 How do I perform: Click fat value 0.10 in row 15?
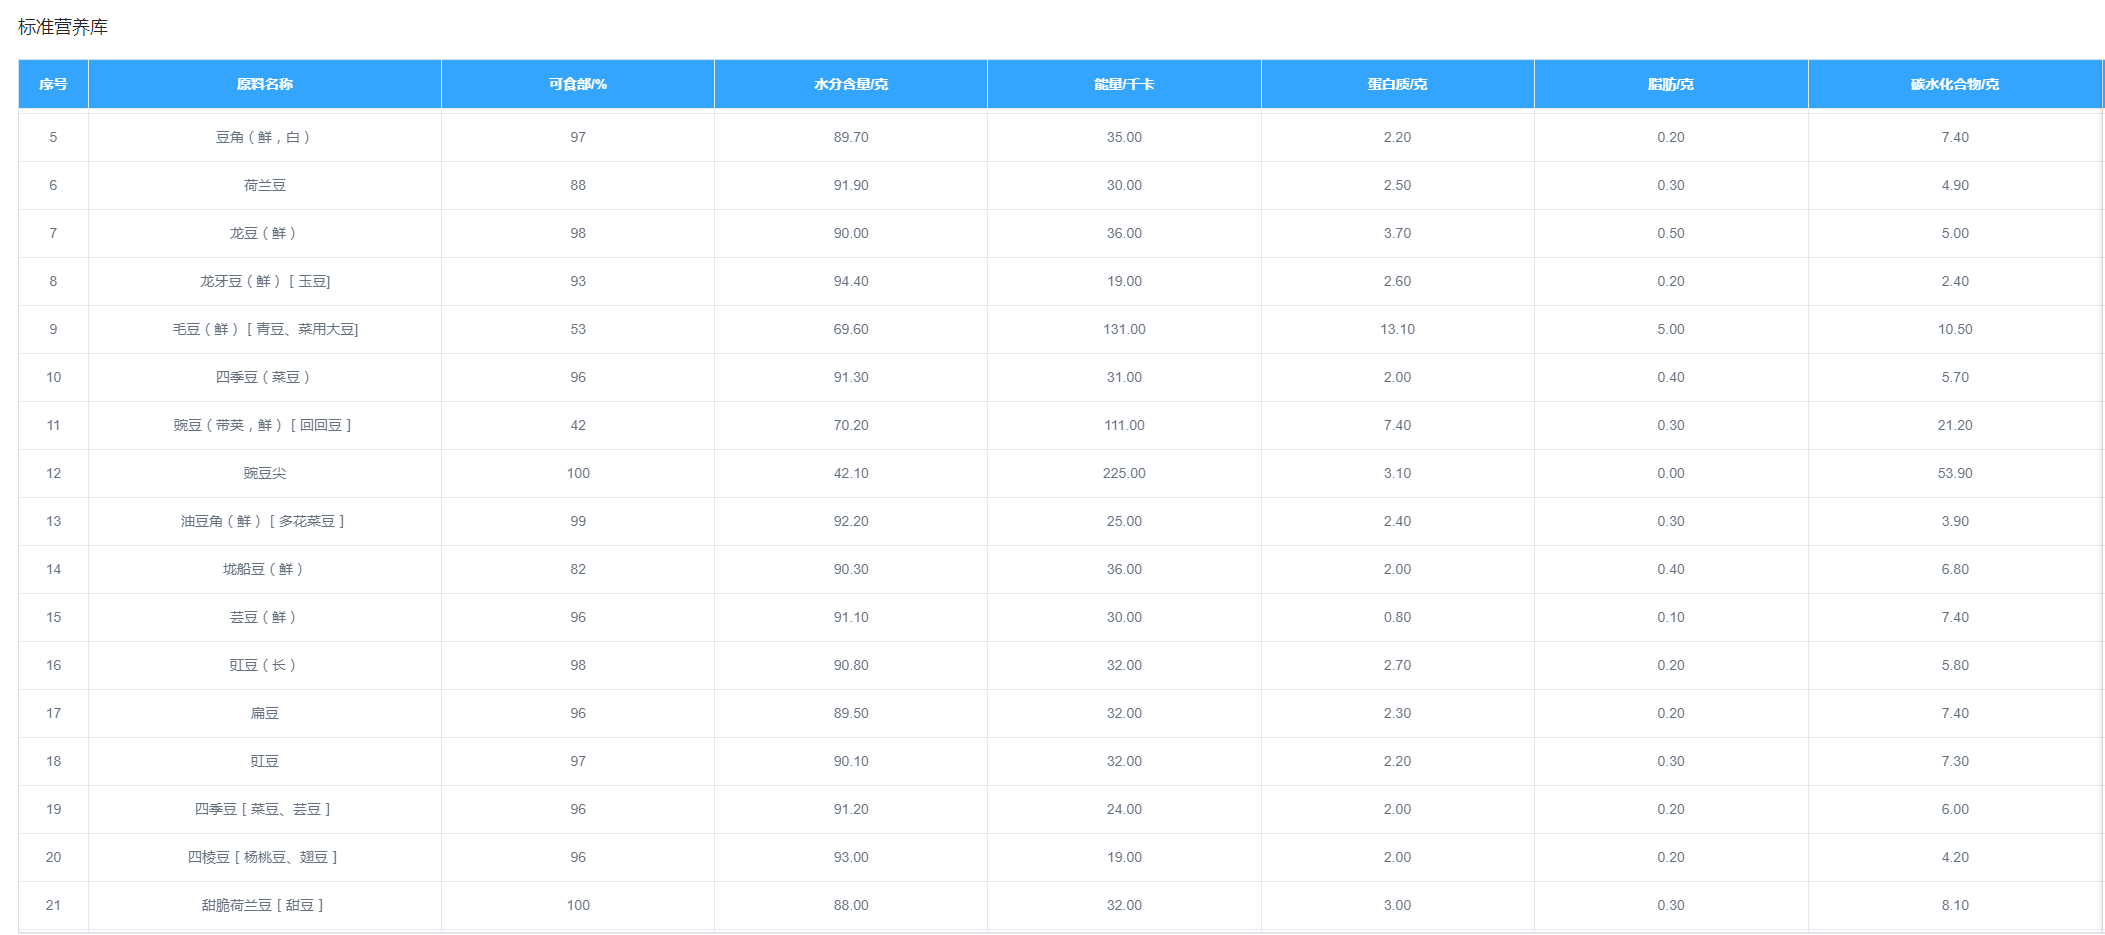point(1671,617)
